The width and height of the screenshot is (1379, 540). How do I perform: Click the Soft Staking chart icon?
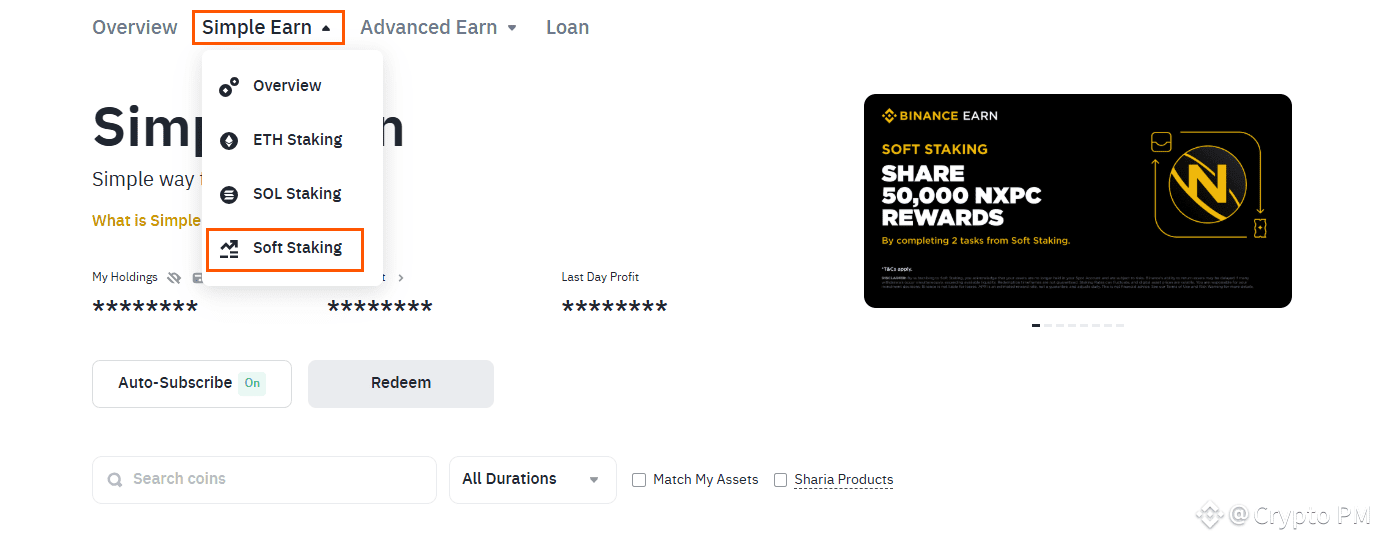[x=229, y=249]
